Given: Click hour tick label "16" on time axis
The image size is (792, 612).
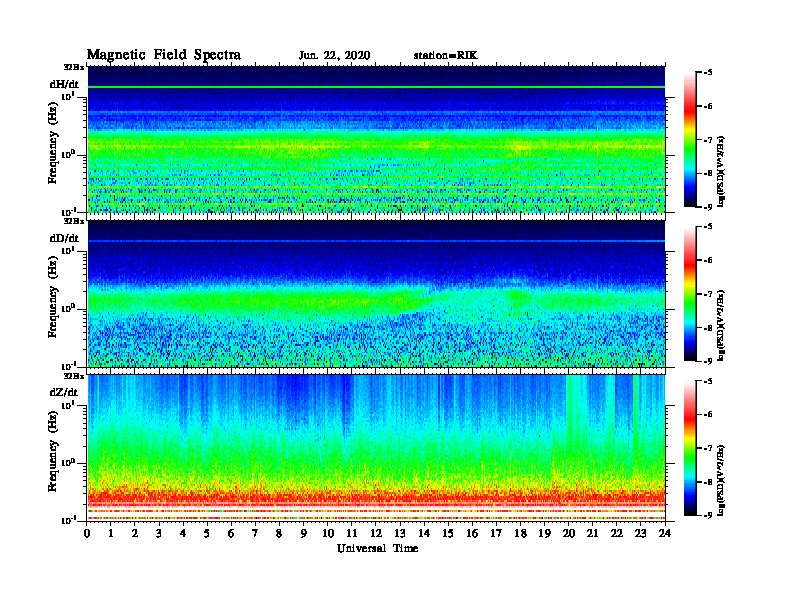Looking at the screenshot, I should [472, 533].
